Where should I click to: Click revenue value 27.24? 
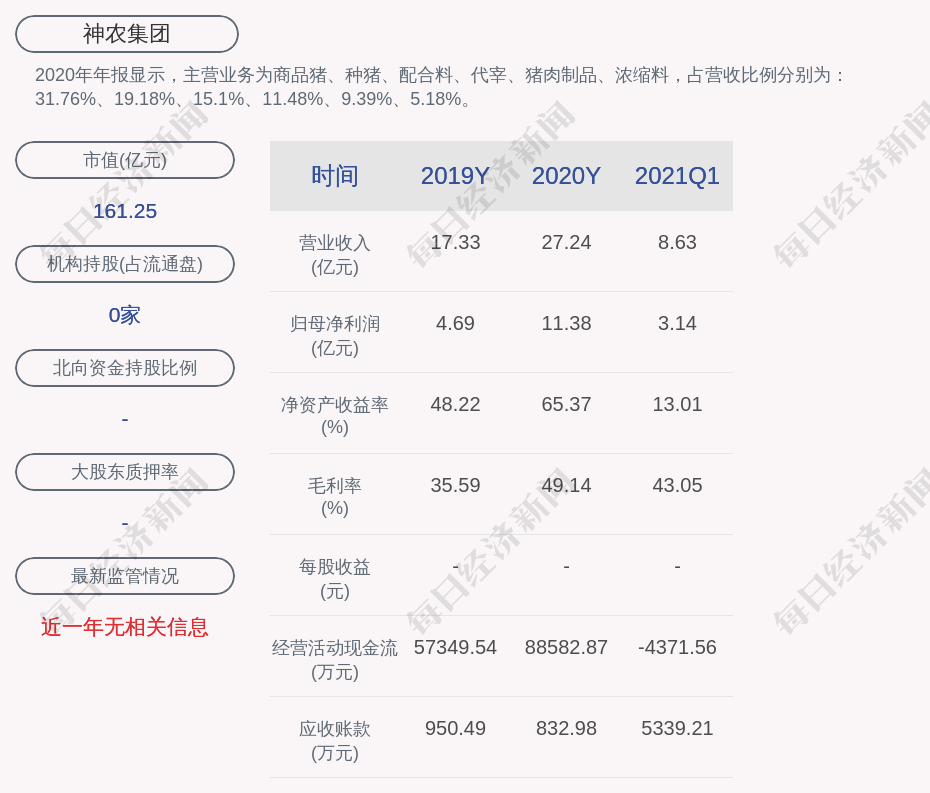(566, 243)
